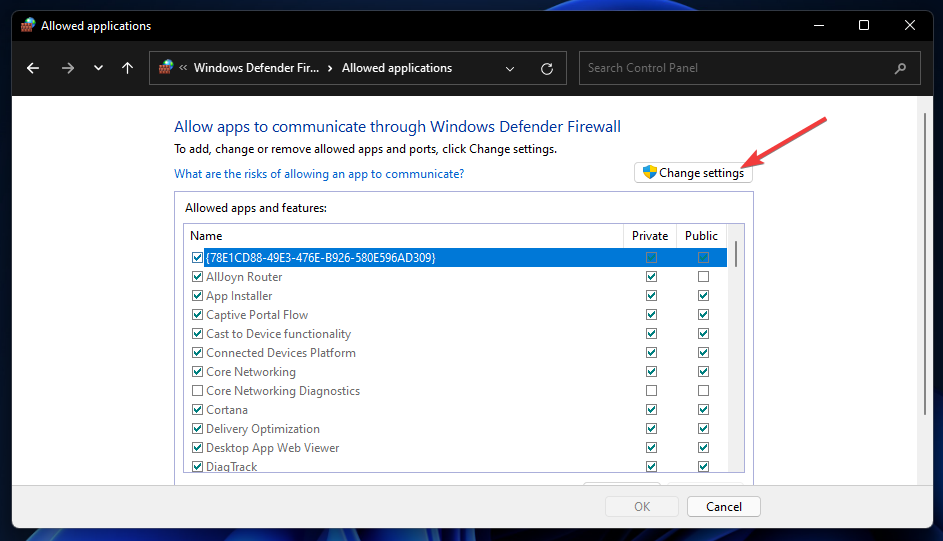Click Windows Defender Fir... breadcrumb
The image size is (943, 541).
256,68
